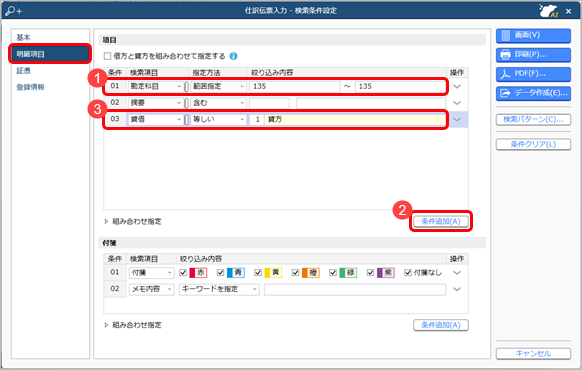Click the magnifier-plus search icon in title bar
Screen dimensions: 582x370
pyautogui.click(x=13, y=10)
